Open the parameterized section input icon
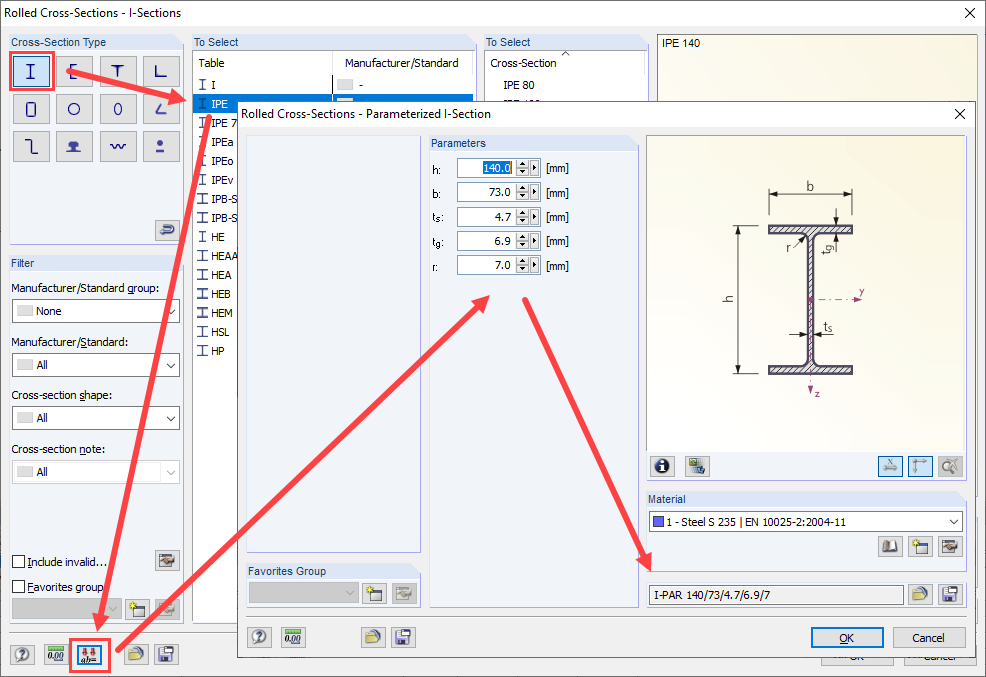The height and width of the screenshot is (677, 986). pyautogui.click(x=89, y=655)
